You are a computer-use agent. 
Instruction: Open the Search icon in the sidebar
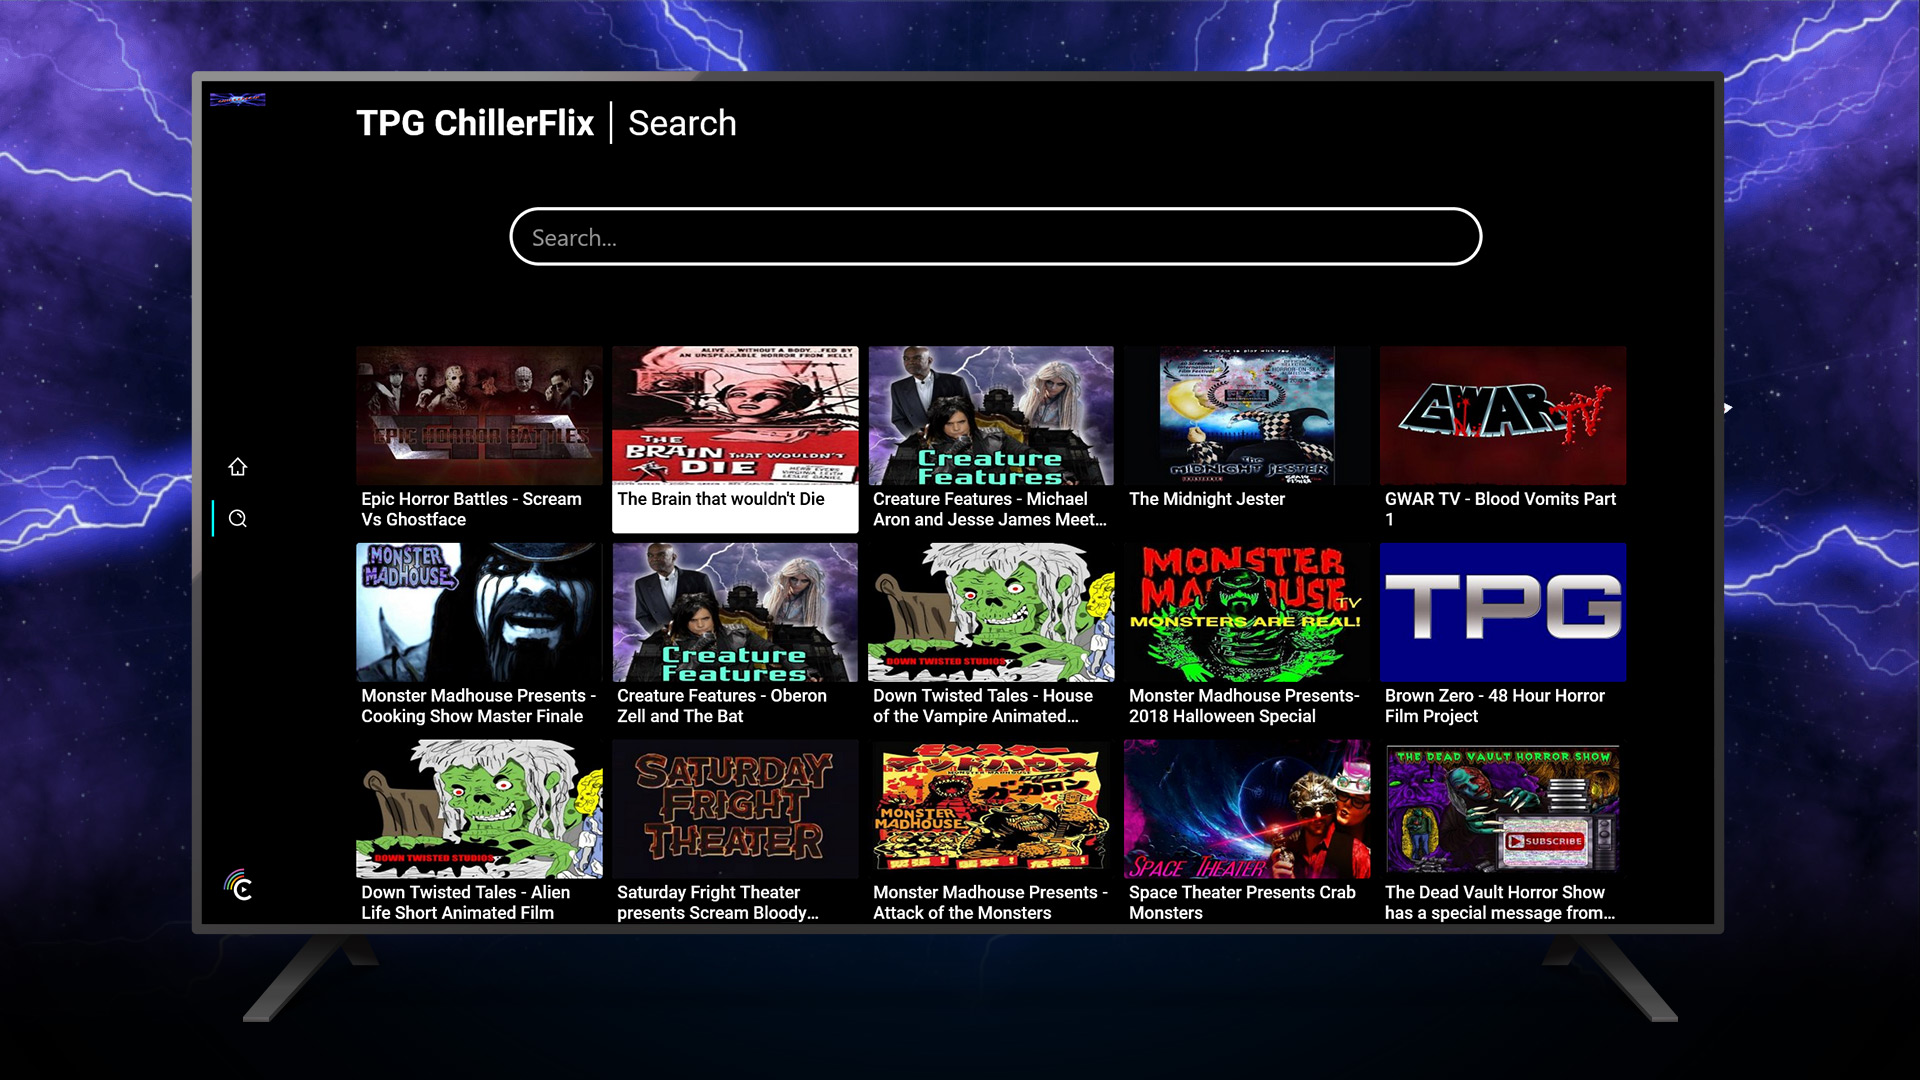pyautogui.click(x=237, y=518)
